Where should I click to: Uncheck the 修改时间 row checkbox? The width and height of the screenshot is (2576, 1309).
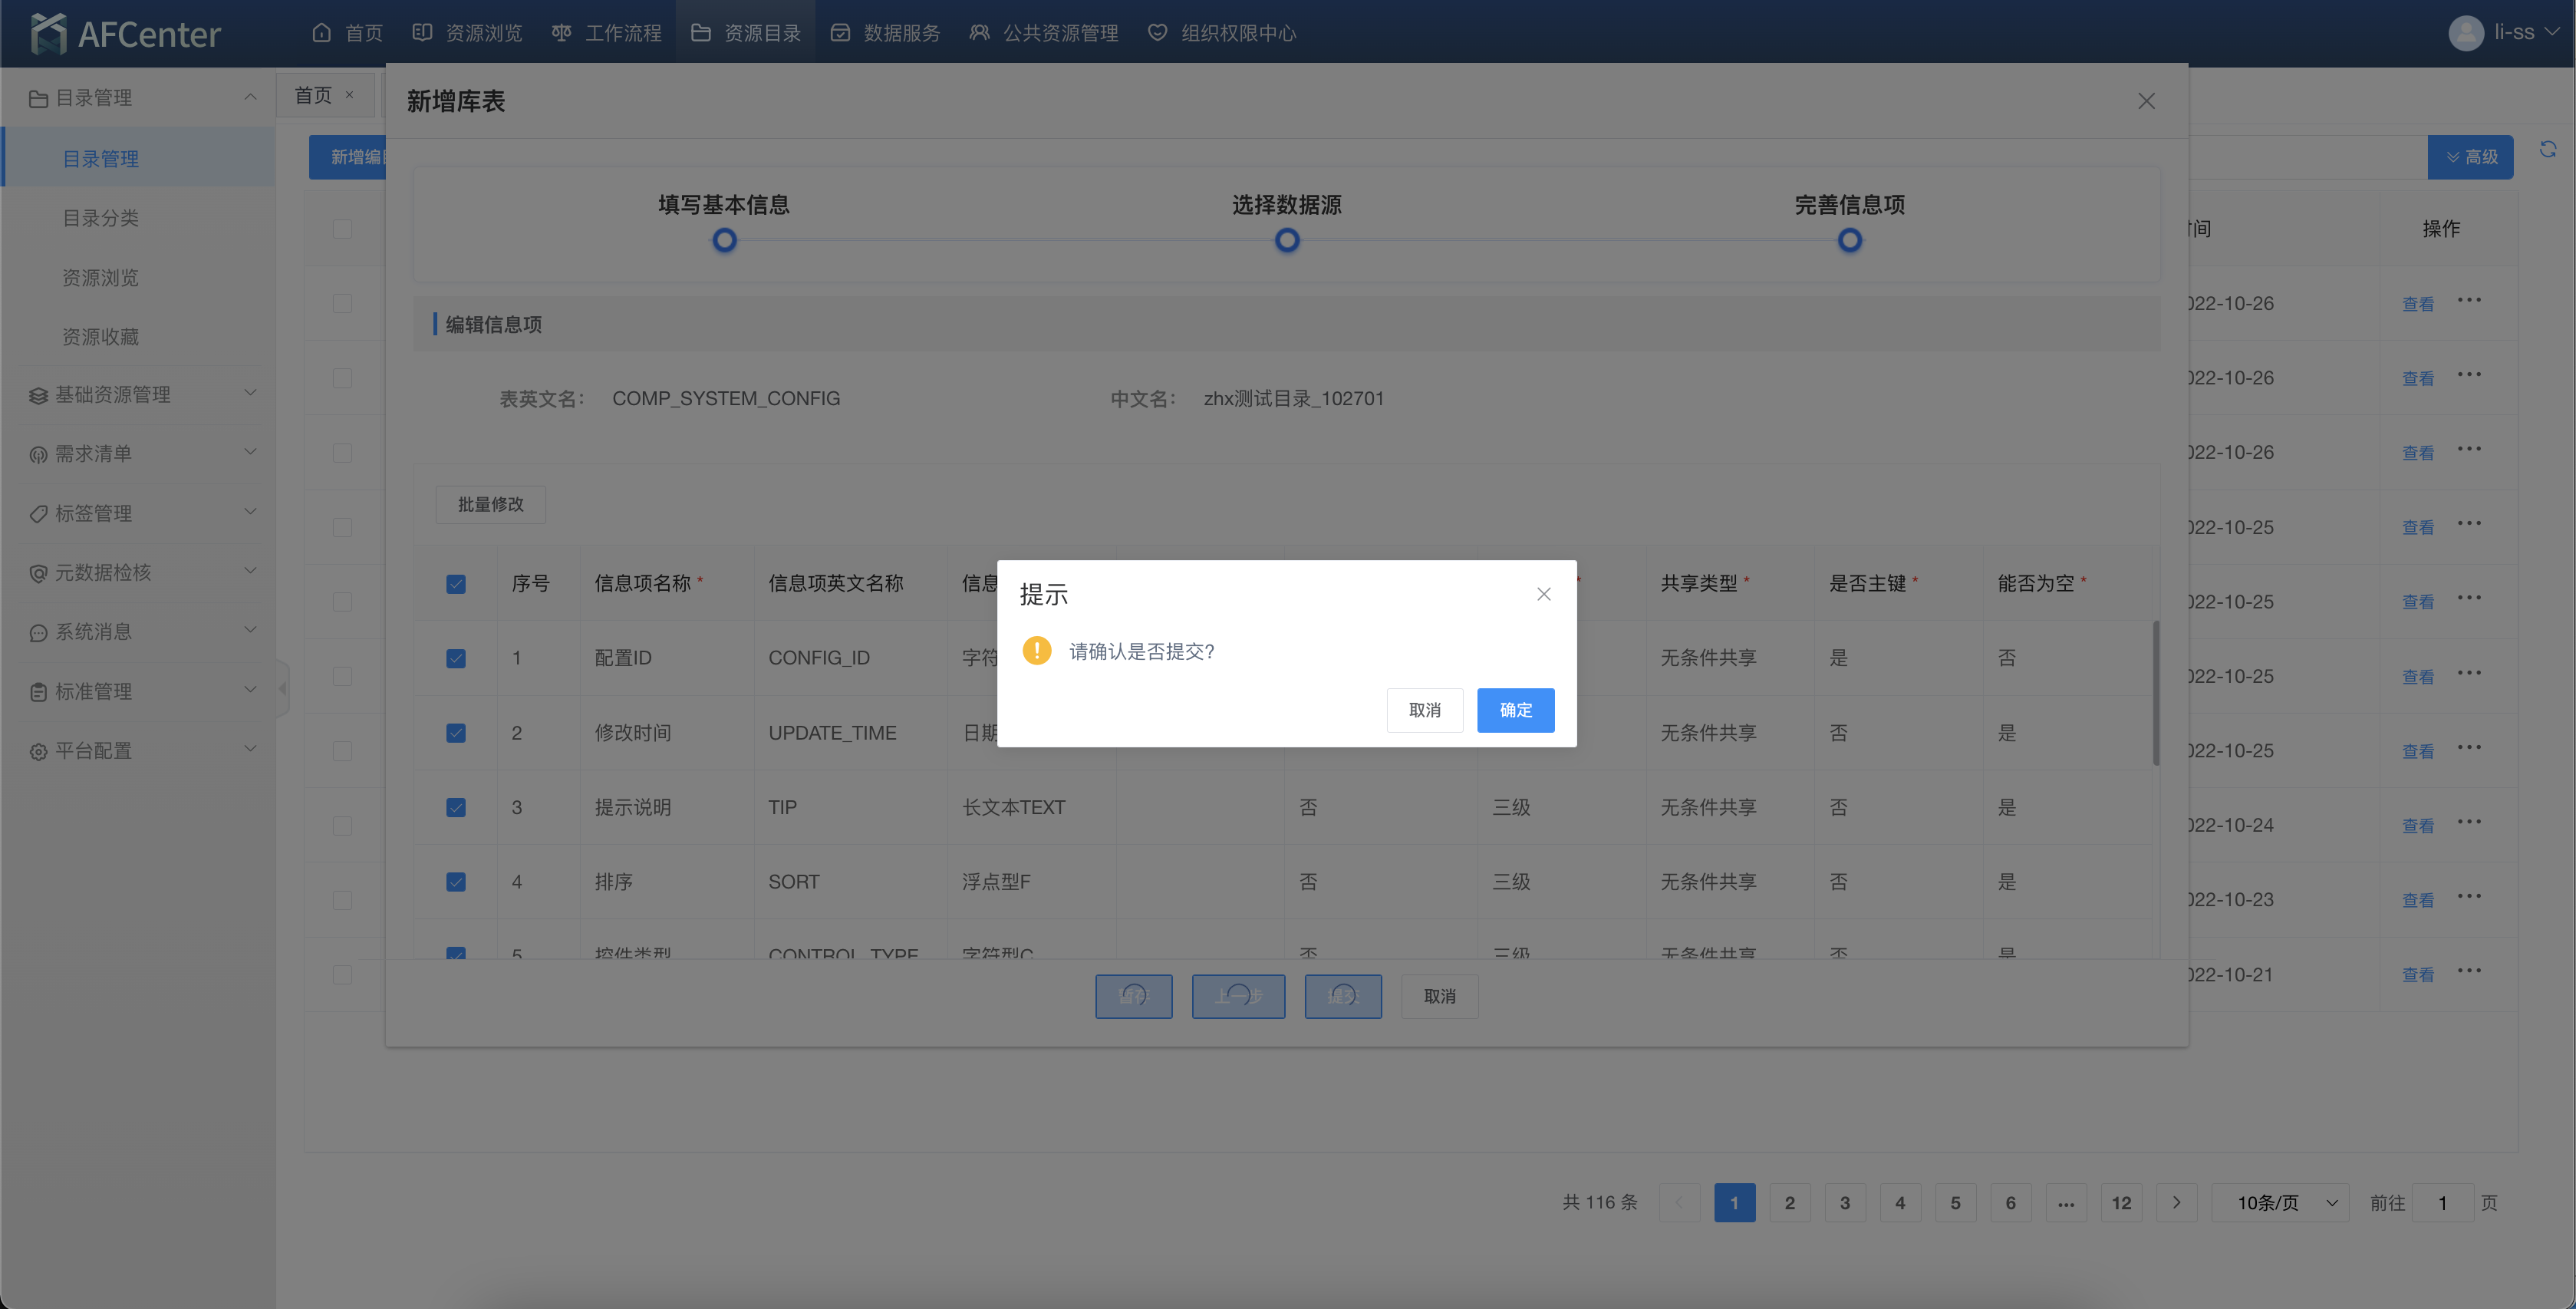click(456, 733)
